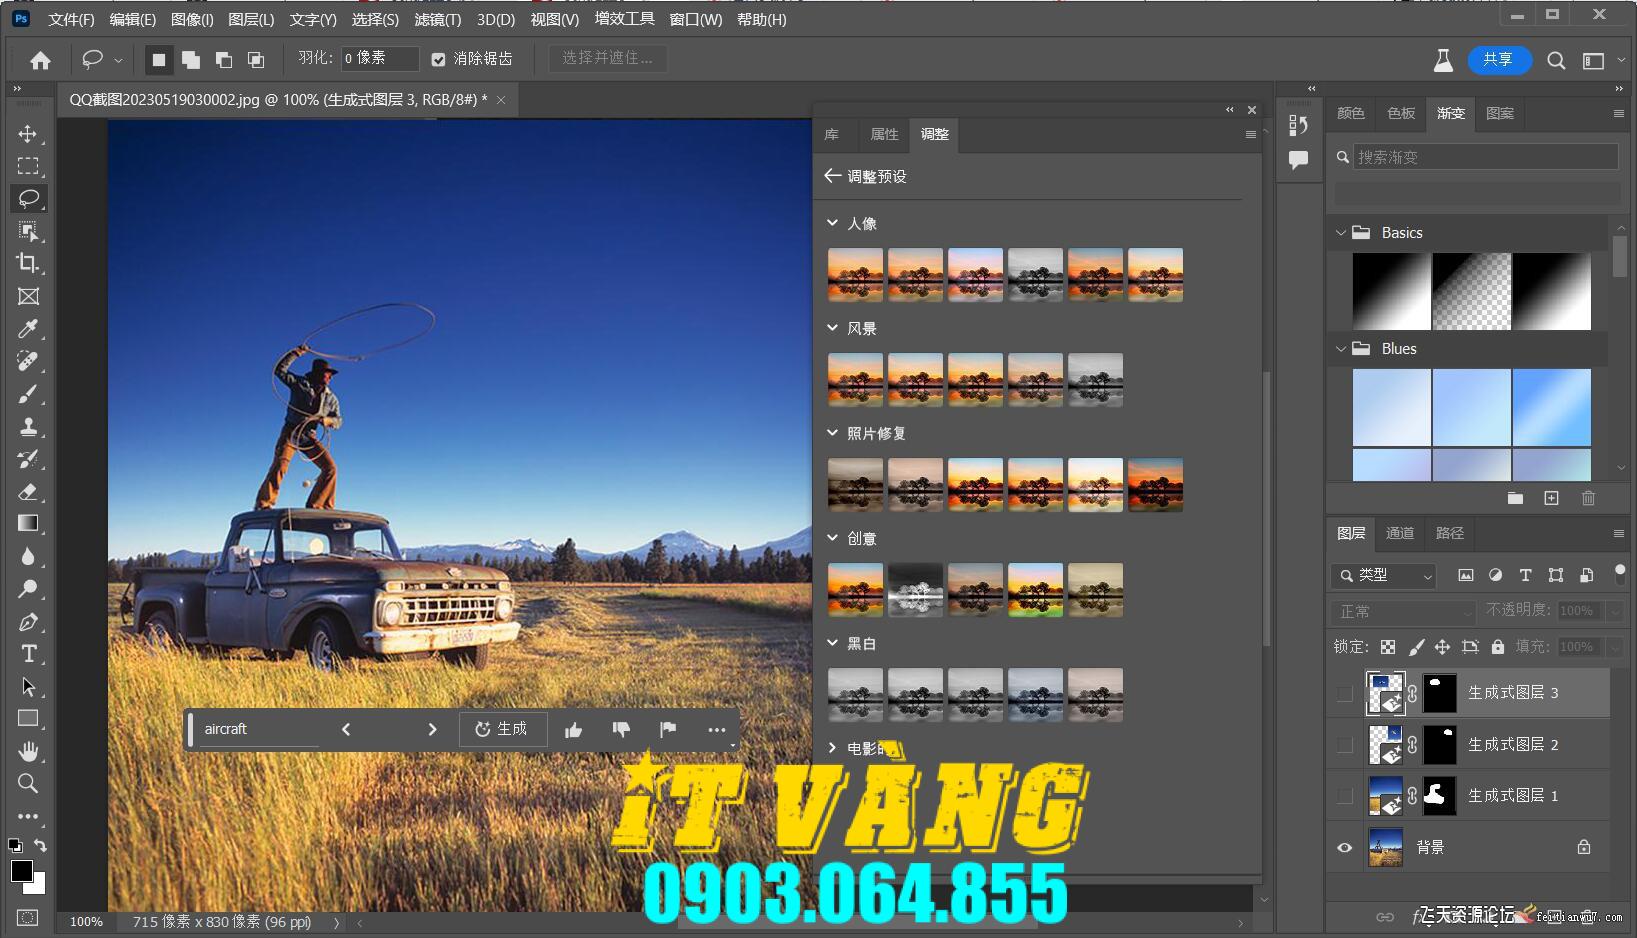
Task: Select the Lasso tool
Action: pyautogui.click(x=28, y=198)
